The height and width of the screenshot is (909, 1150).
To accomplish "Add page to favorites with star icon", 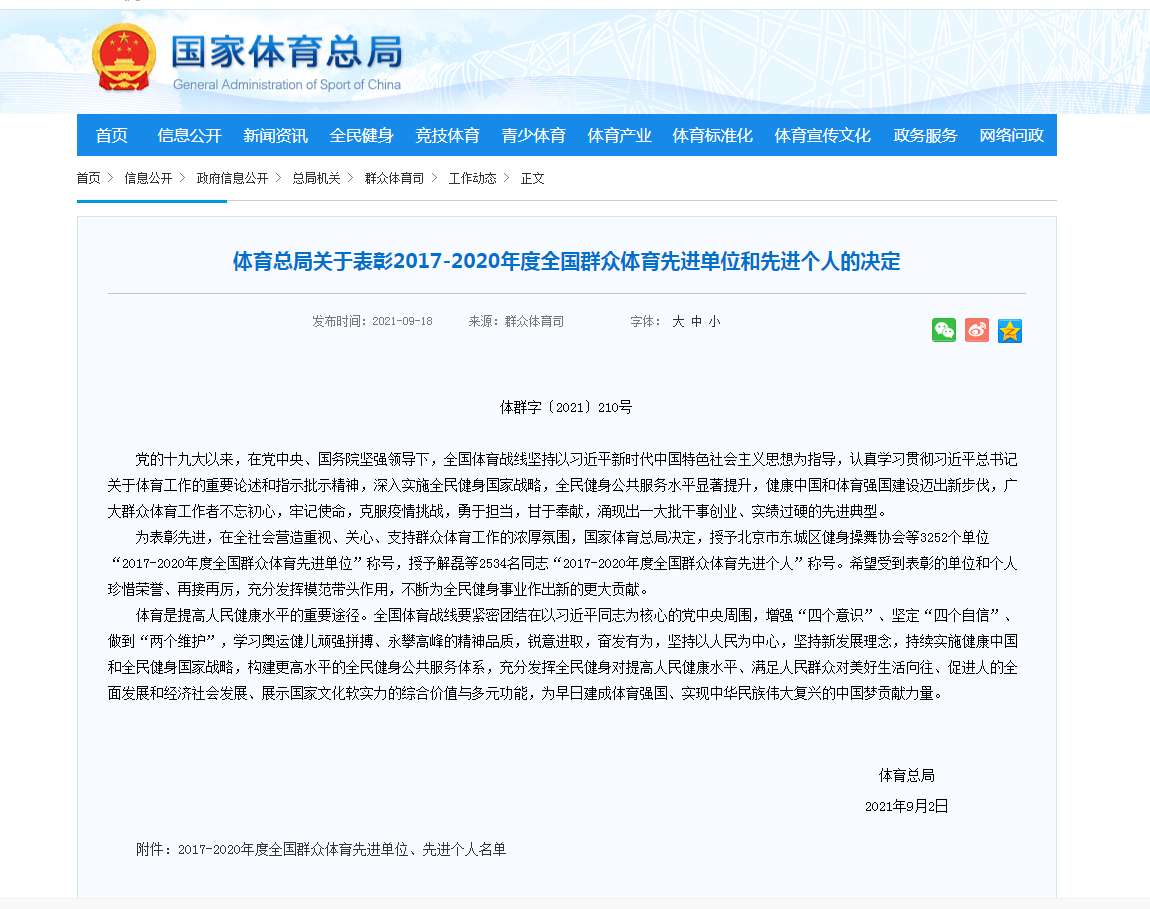I will click(1010, 330).
